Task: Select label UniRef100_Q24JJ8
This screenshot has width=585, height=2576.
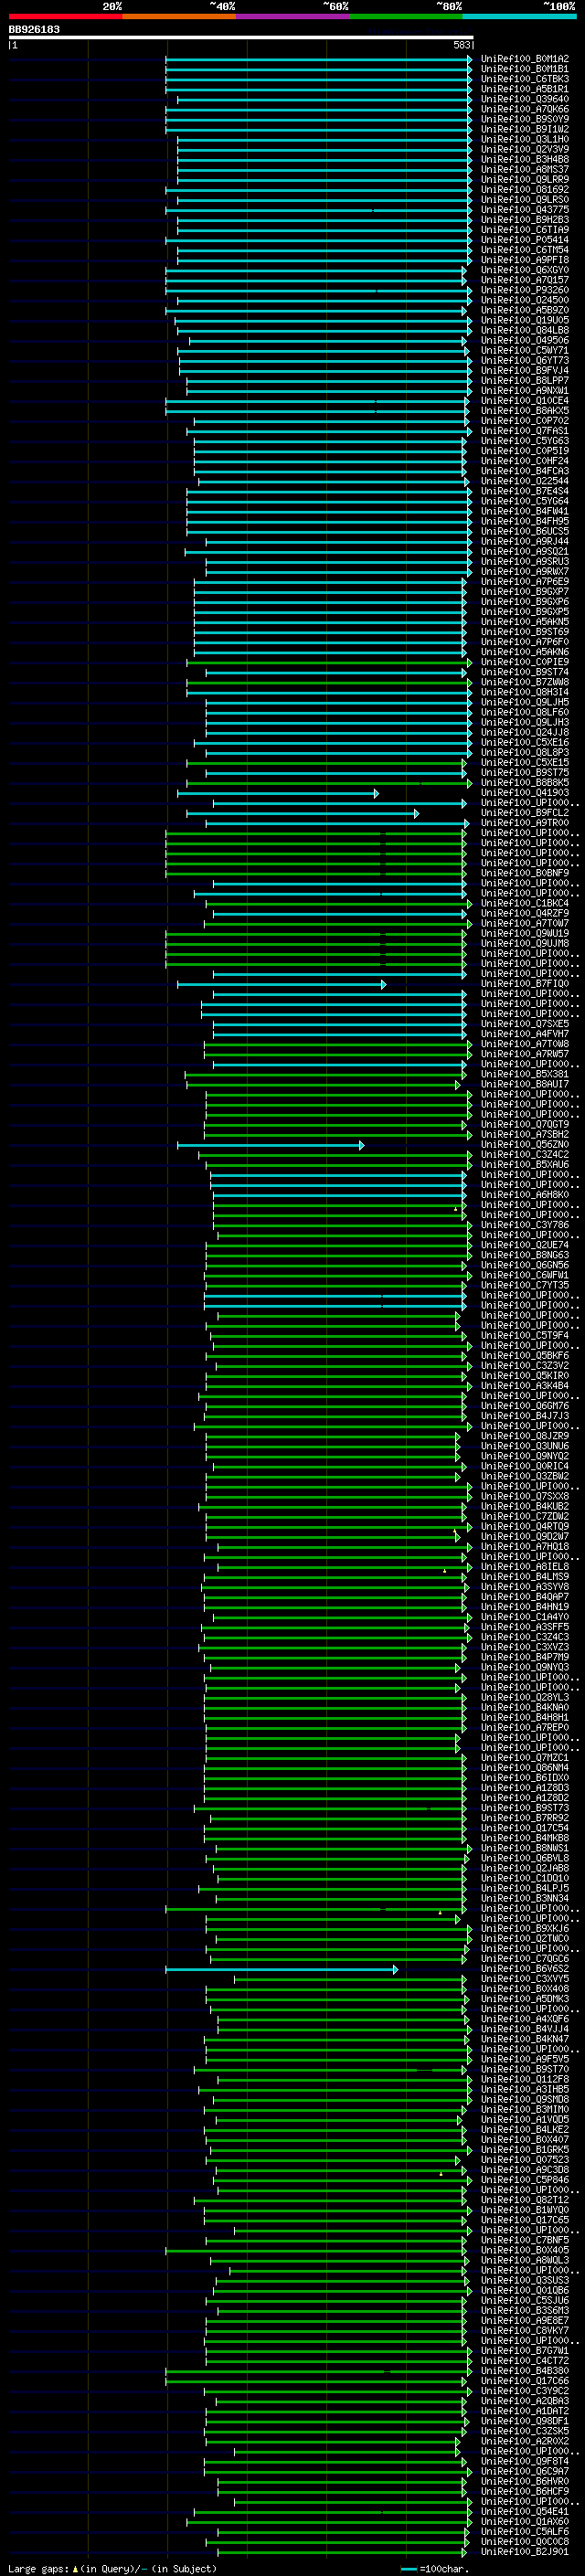Action: pyautogui.click(x=525, y=732)
